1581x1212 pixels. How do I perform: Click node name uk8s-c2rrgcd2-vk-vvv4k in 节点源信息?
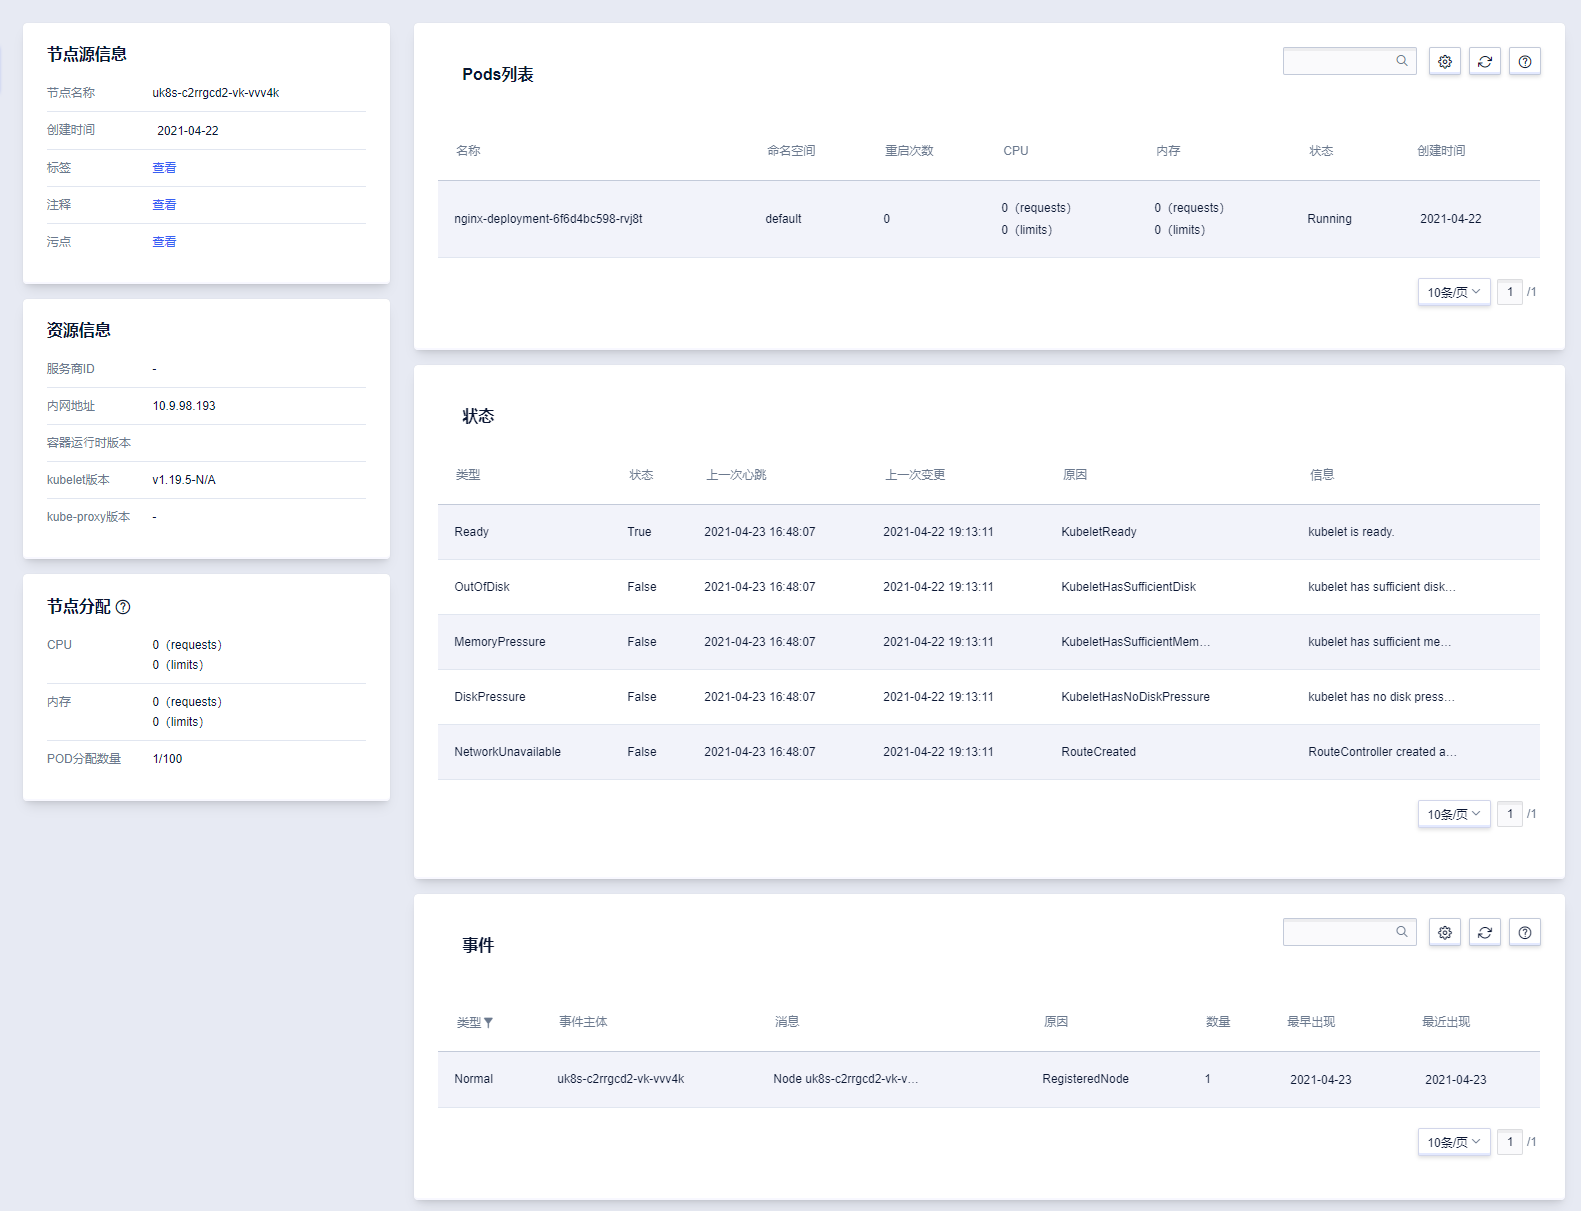pos(216,93)
